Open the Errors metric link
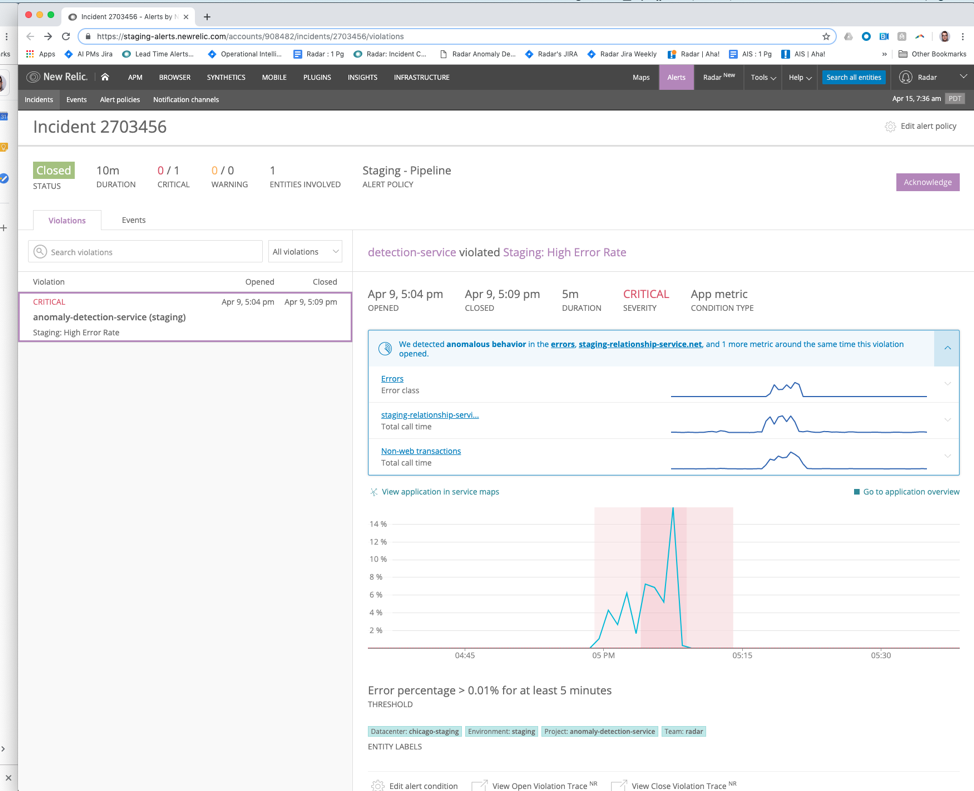 point(392,379)
